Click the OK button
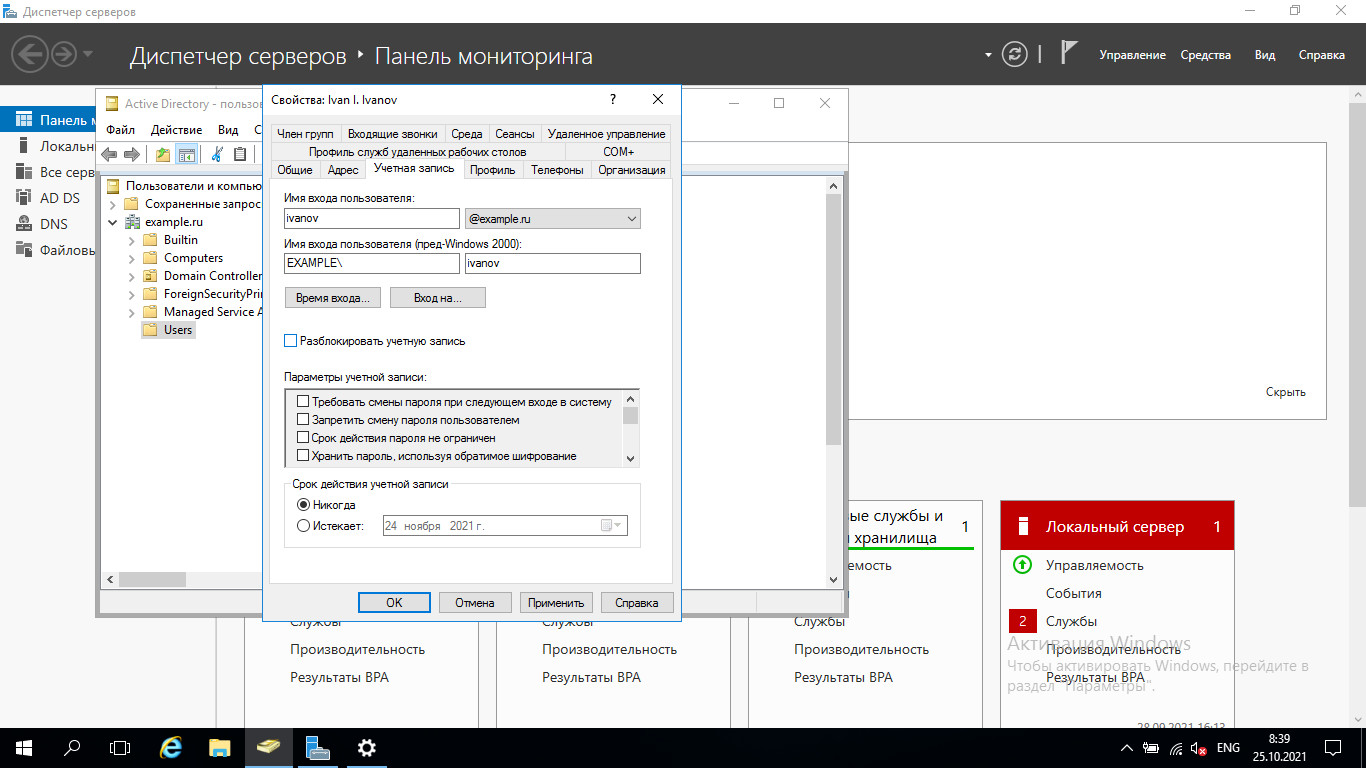Screen dimensions: 1366x768 (x=394, y=602)
